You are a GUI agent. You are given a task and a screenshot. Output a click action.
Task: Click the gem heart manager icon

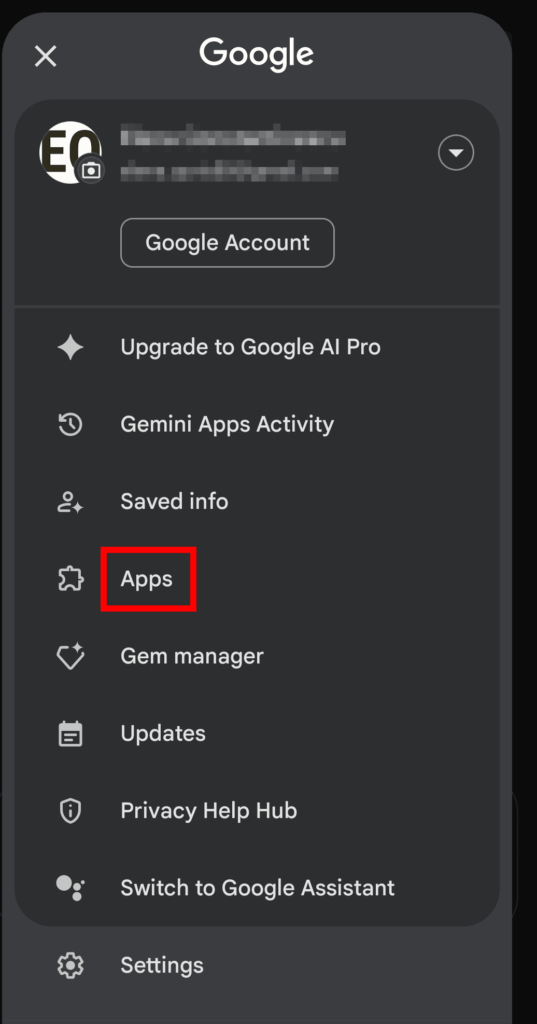[x=71, y=656]
